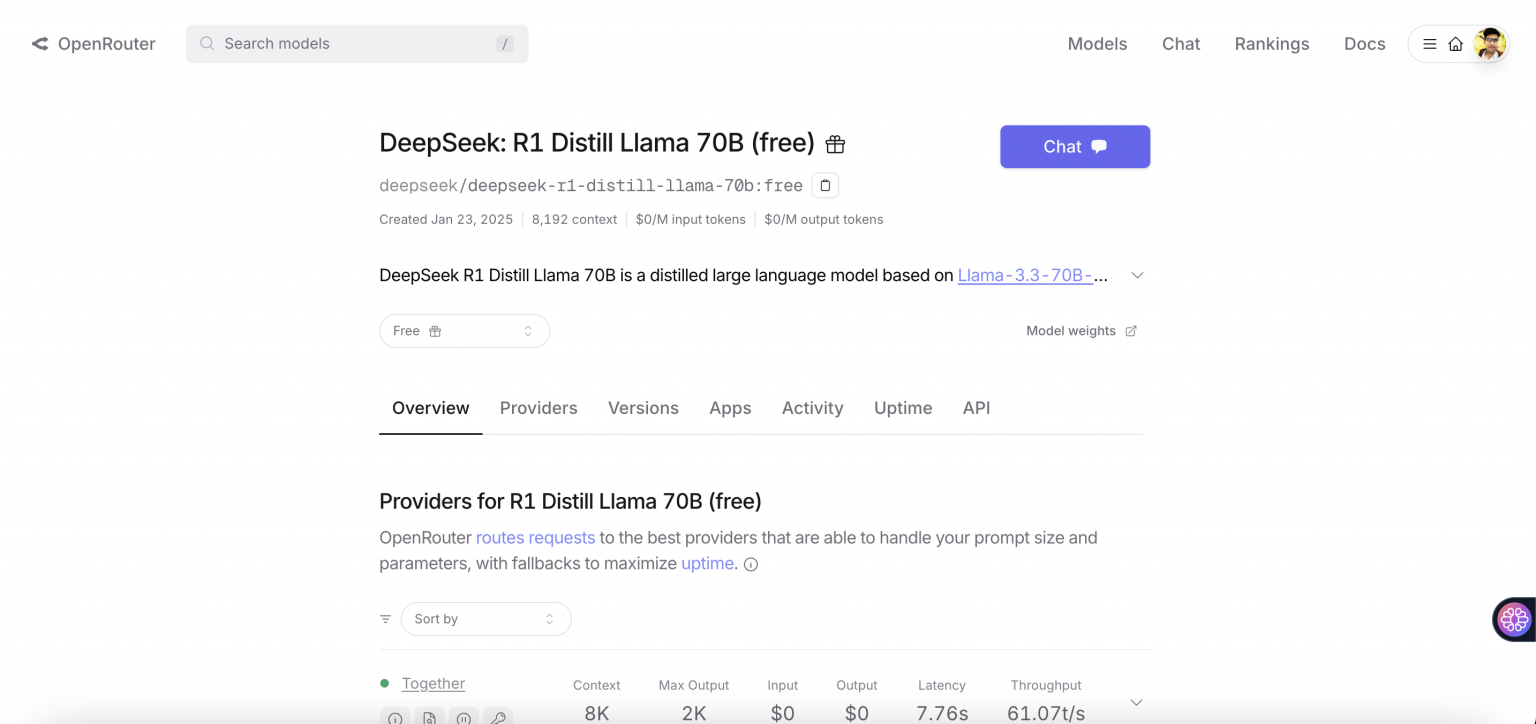Click the Together provider info icon
1536x724 pixels.
(x=394, y=718)
